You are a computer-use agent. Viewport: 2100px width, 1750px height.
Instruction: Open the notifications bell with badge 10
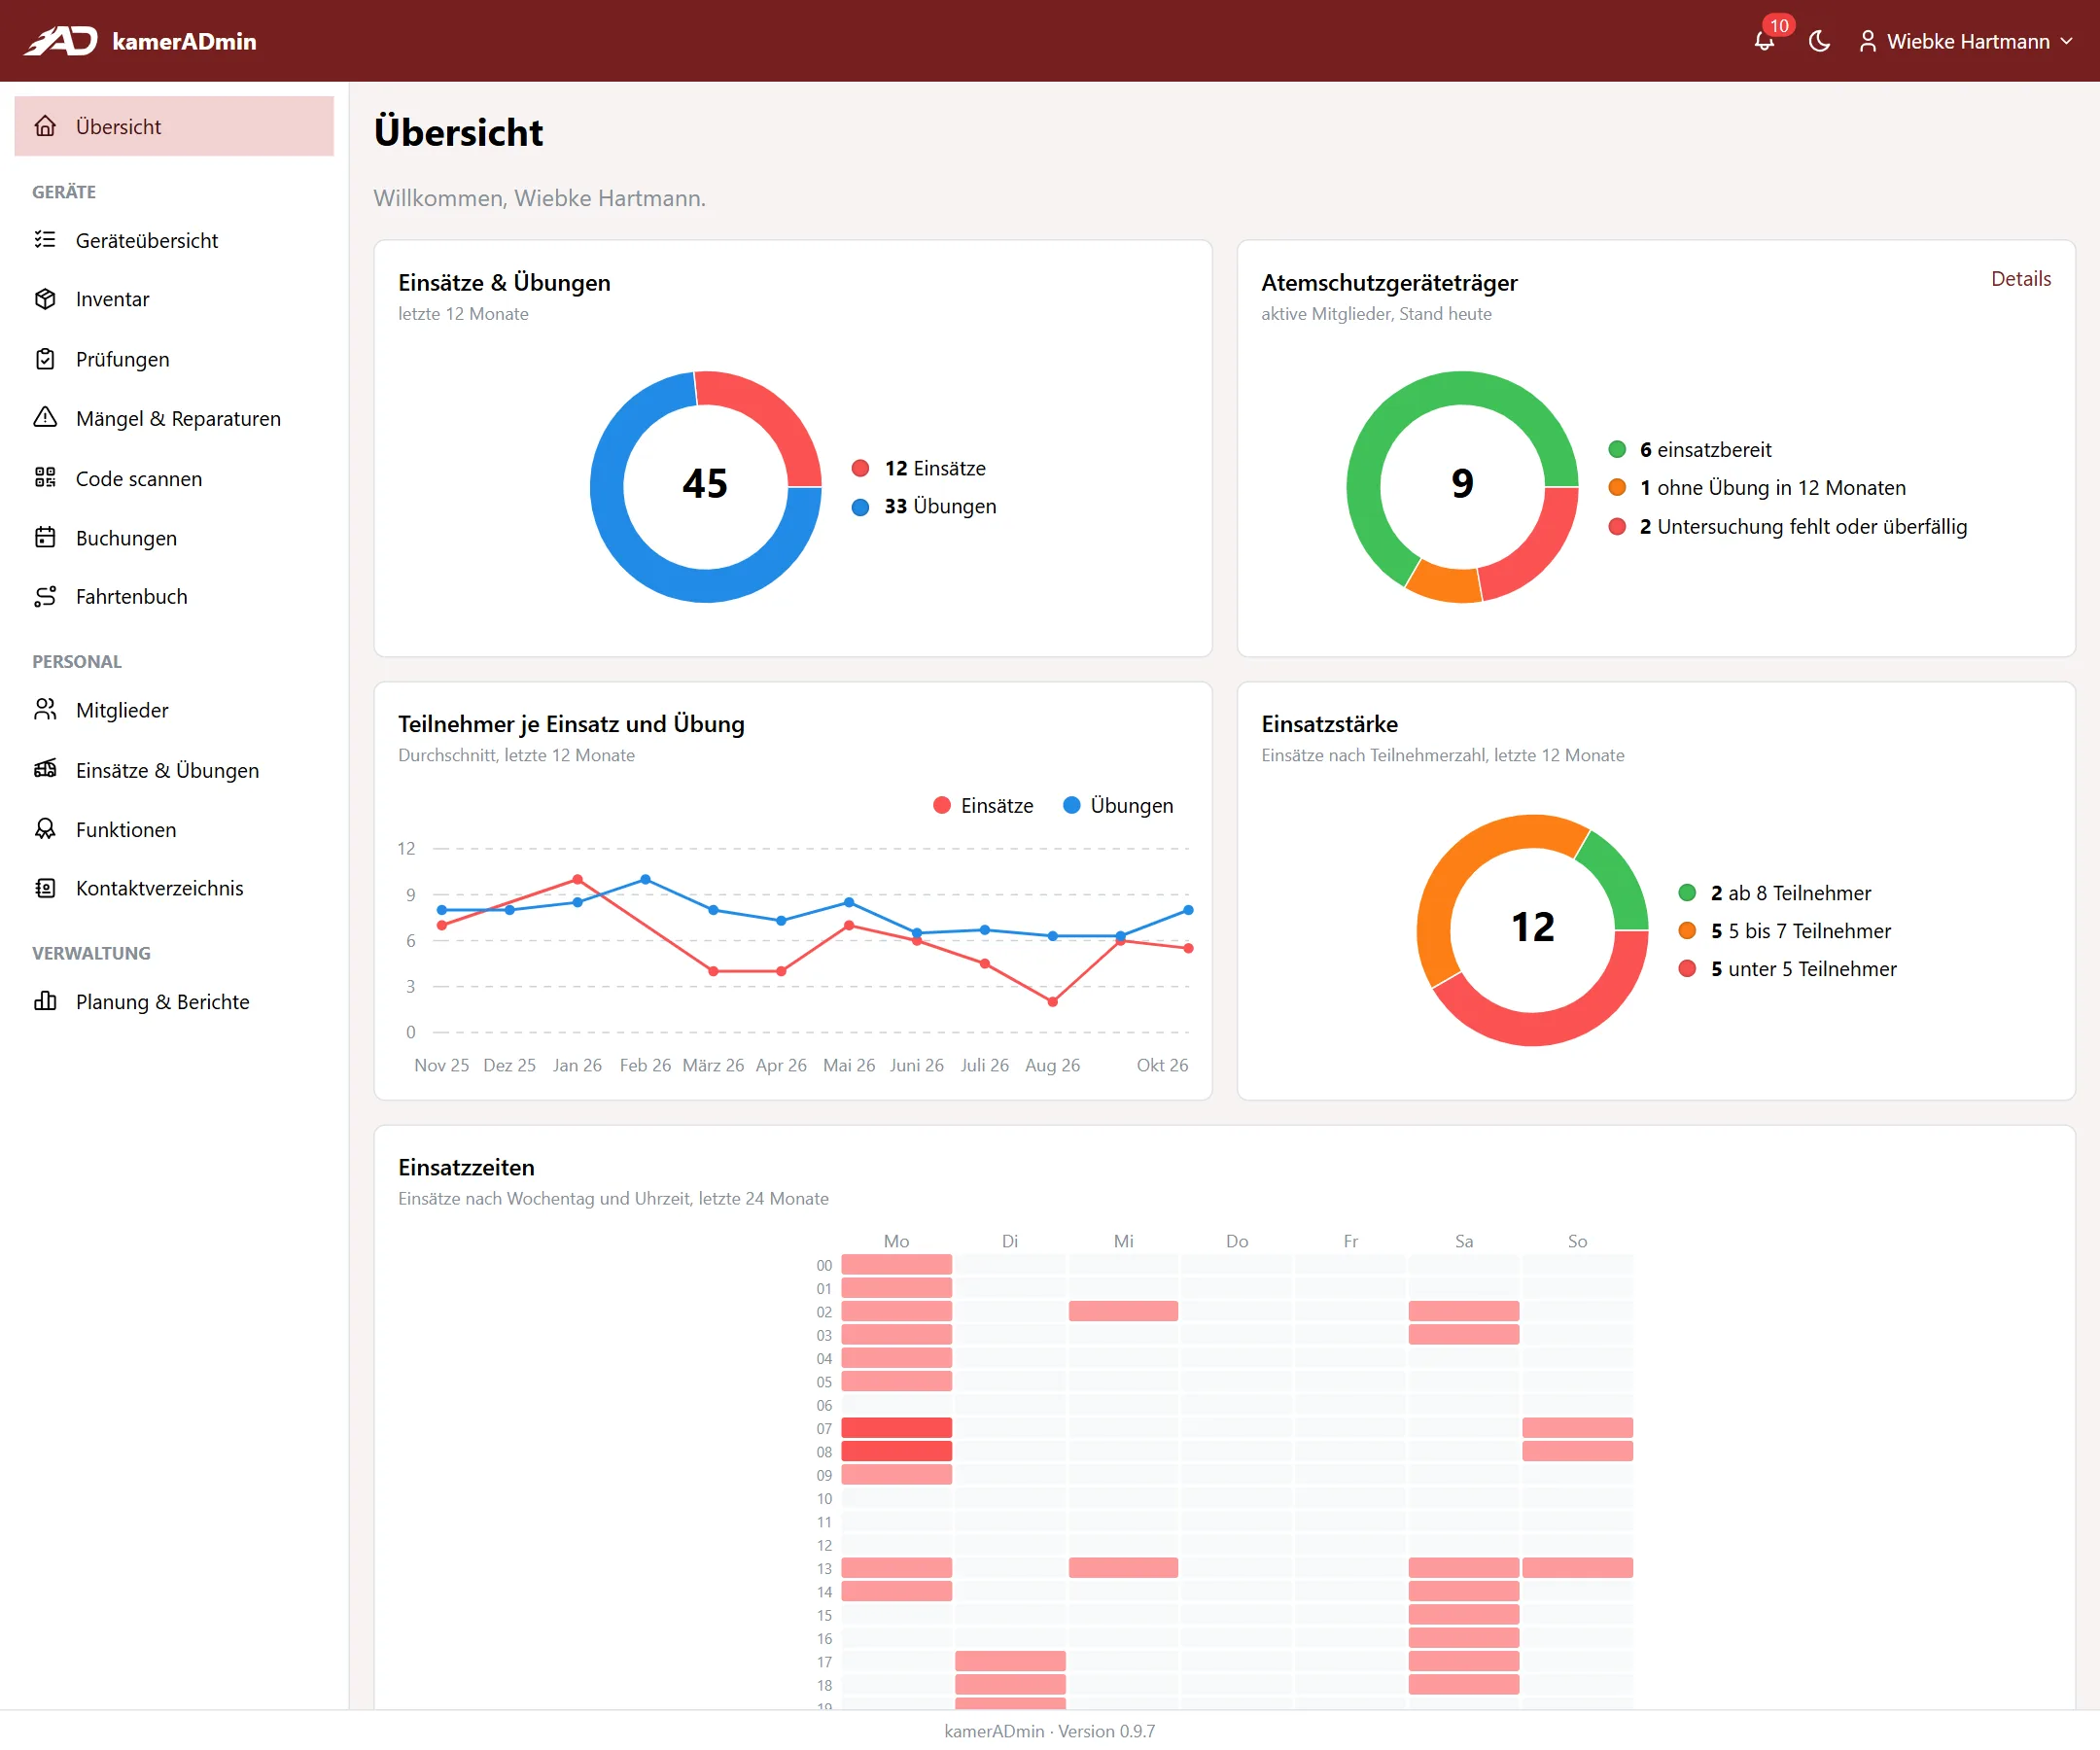(1765, 41)
